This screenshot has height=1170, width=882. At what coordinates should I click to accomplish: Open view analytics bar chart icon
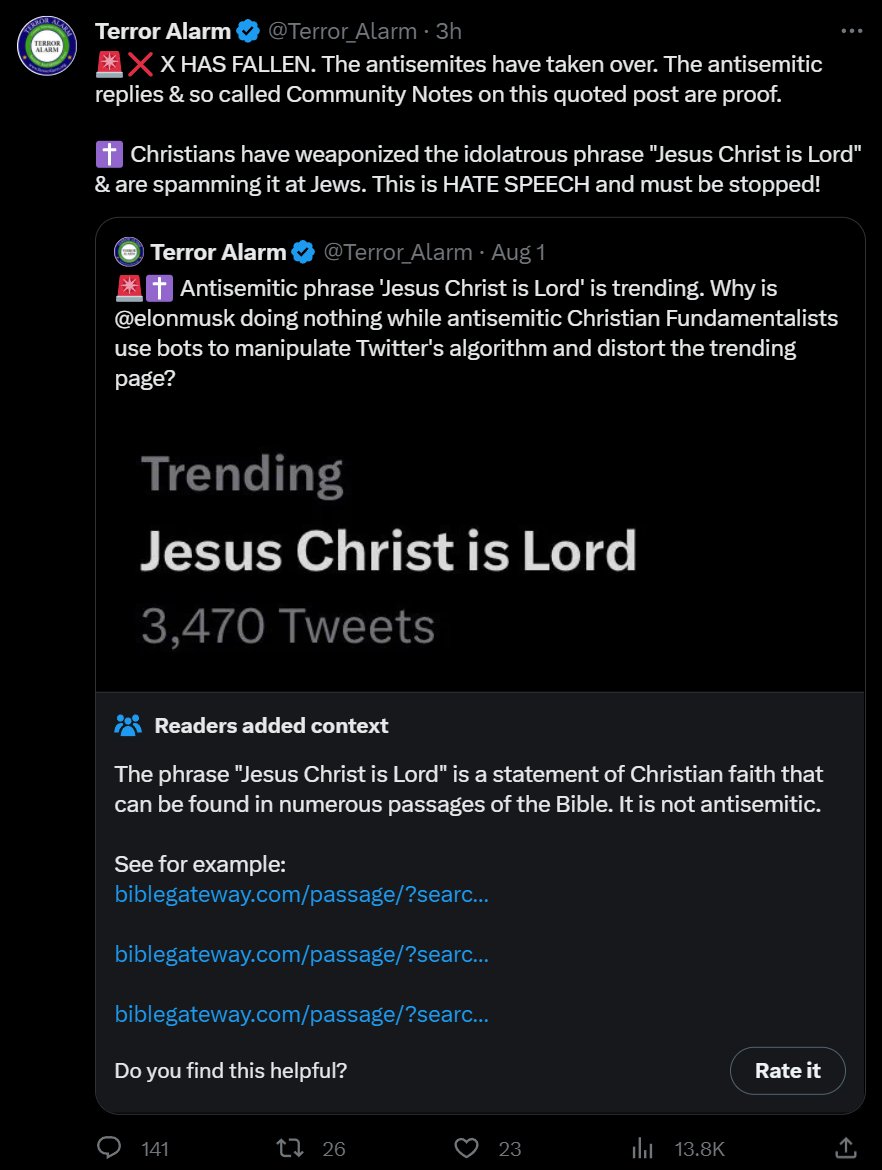point(645,1148)
